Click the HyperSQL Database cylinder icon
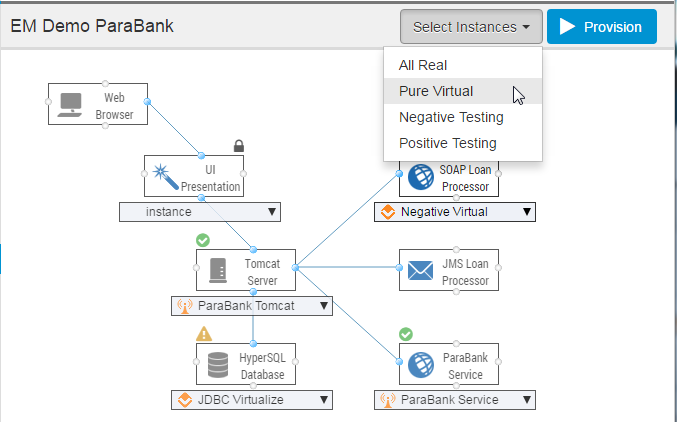This screenshot has height=422, width=677. [218, 365]
